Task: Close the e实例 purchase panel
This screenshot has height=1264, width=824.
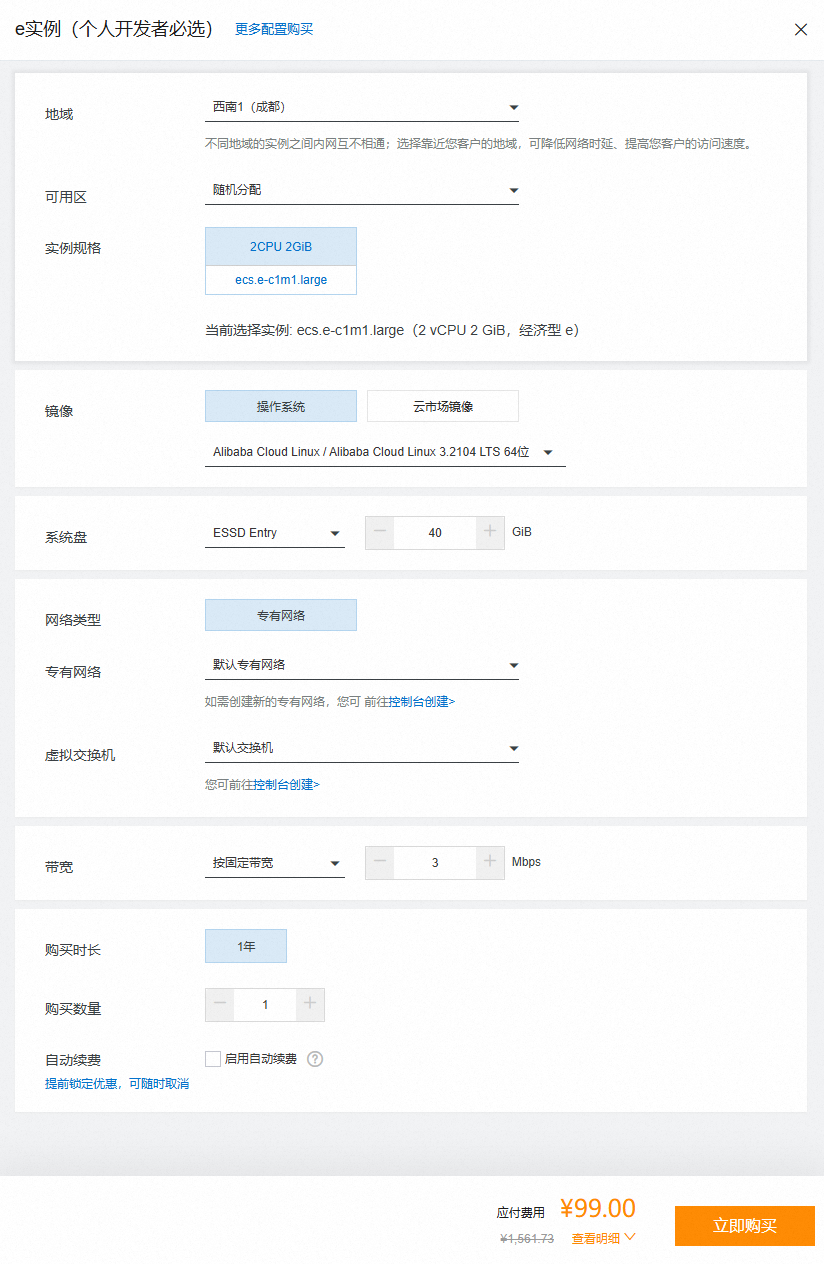Action: (800, 30)
